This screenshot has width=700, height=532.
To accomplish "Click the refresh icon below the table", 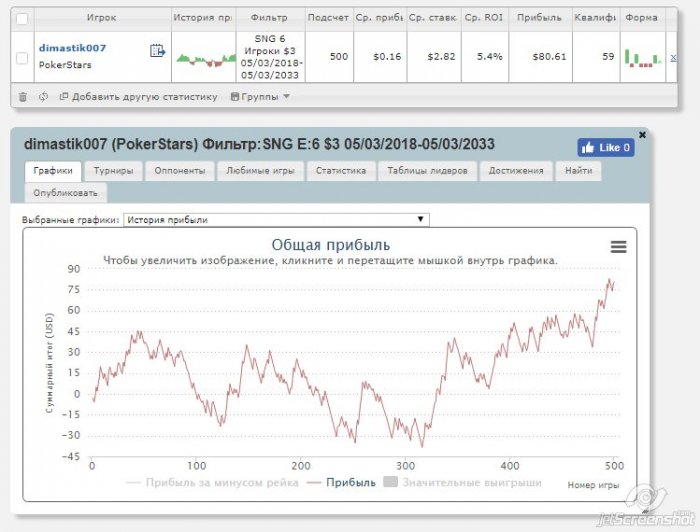I will (43, 96).
